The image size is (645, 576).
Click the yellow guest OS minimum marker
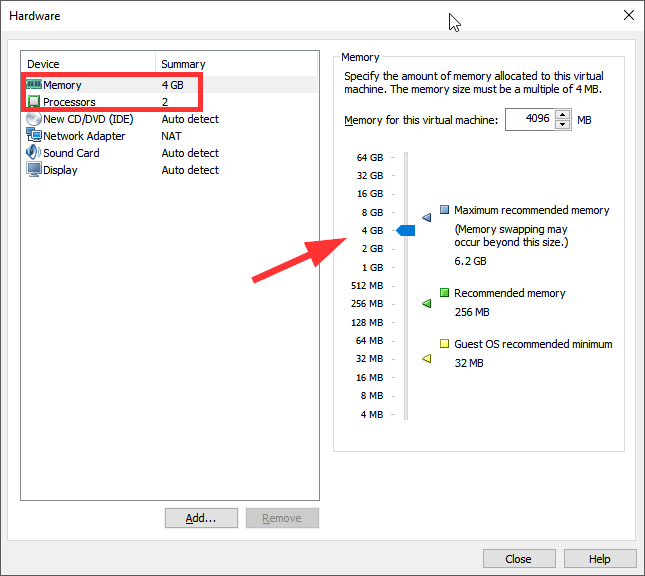click(x=427, y=358)
